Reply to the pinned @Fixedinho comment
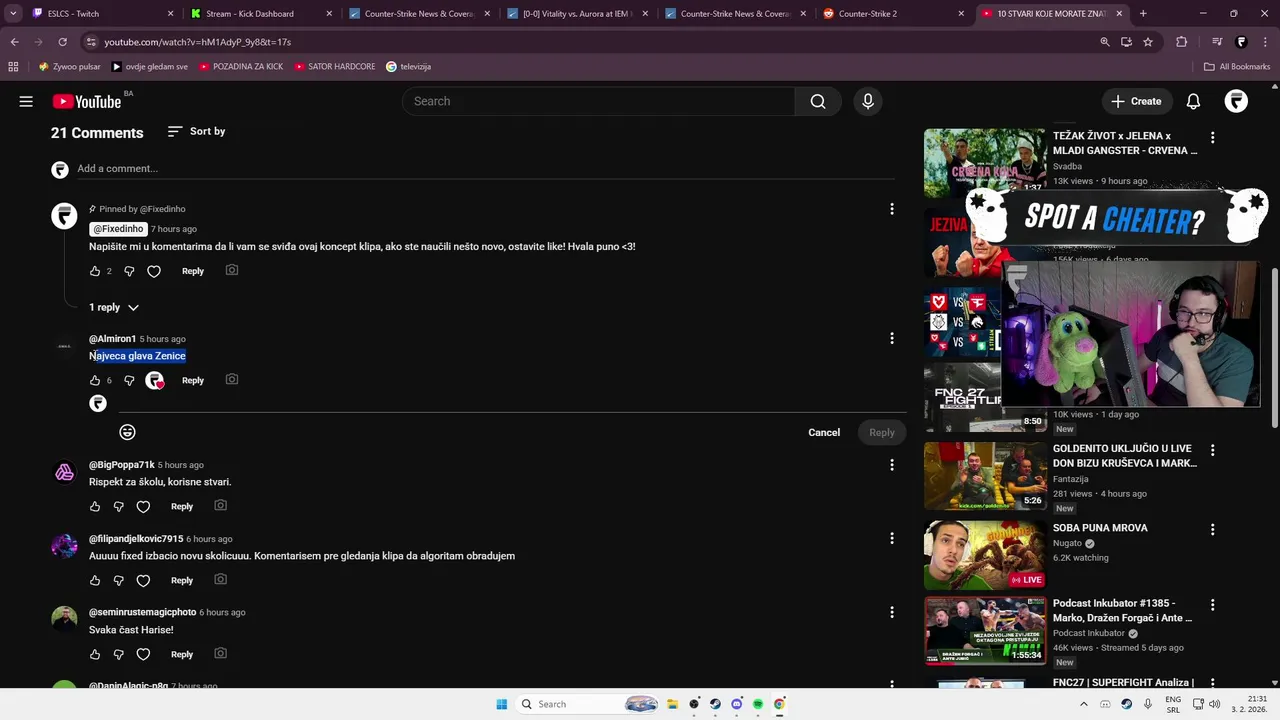The height and width of the screenshot is (720, 1280). click(x=193, y=271)
